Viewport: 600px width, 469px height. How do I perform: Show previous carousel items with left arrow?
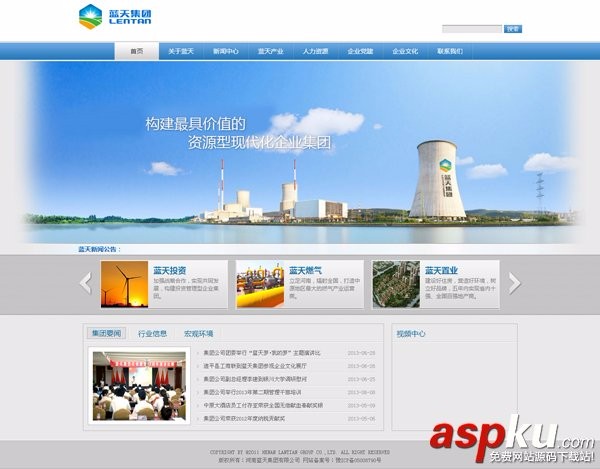pos(86,283)
